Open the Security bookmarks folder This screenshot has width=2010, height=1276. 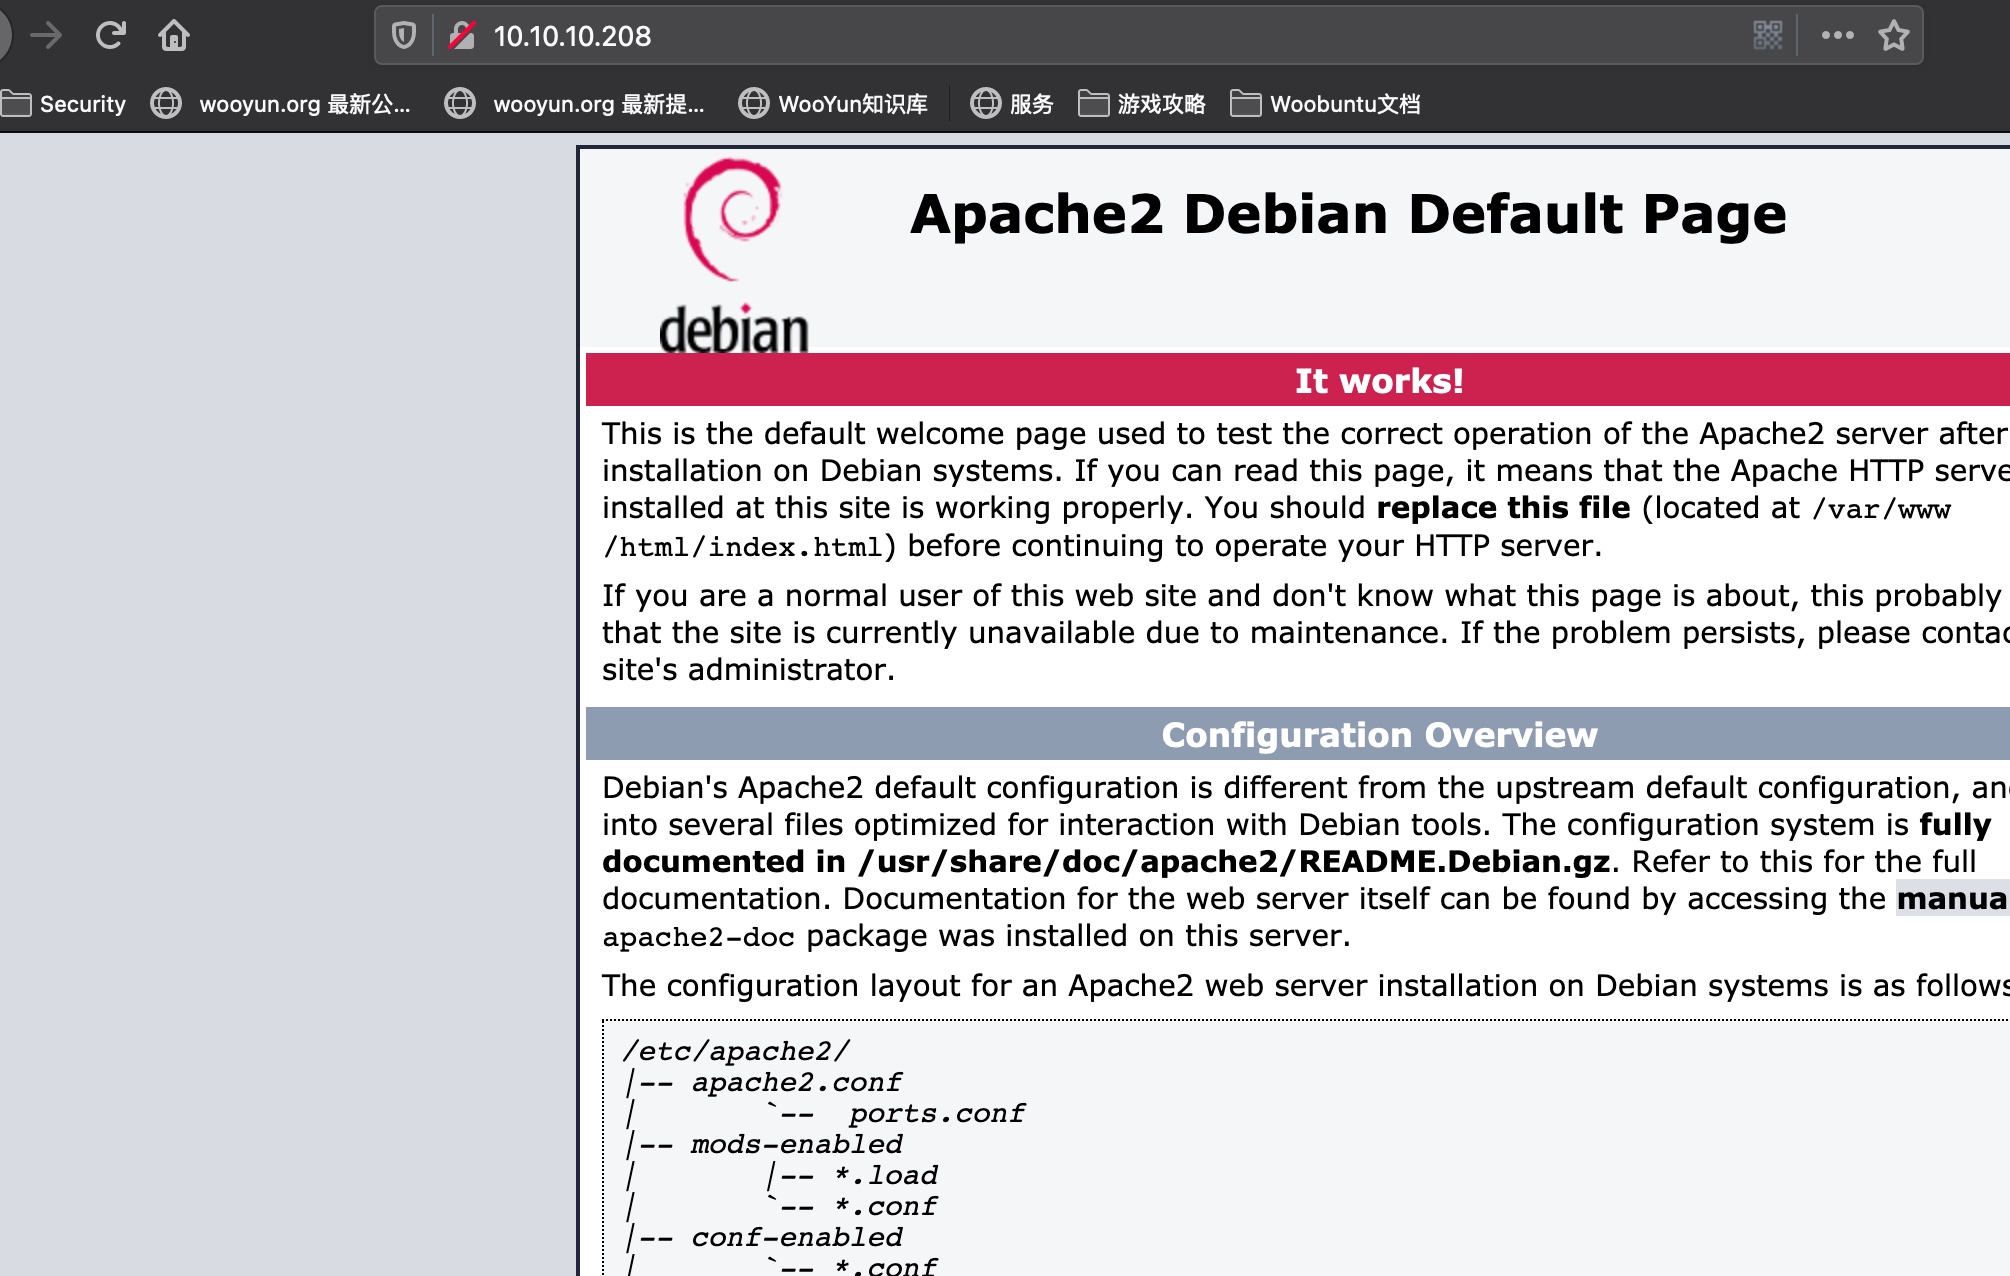64,104
